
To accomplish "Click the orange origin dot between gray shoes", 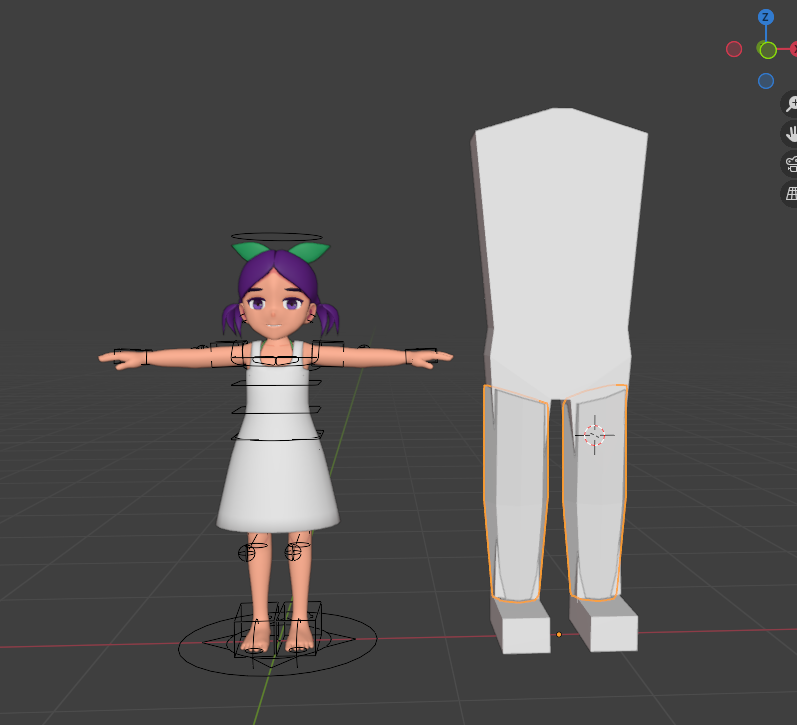I will [x=559, y=634].
